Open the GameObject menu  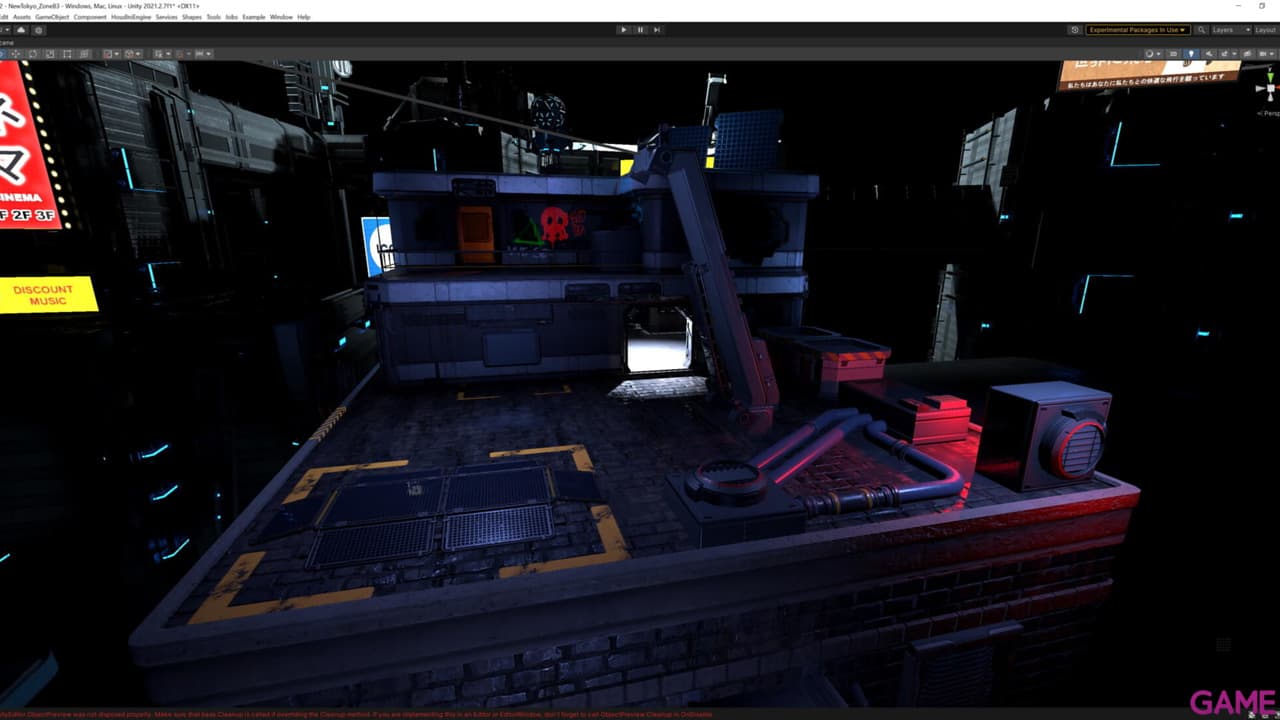coord(52,17)
